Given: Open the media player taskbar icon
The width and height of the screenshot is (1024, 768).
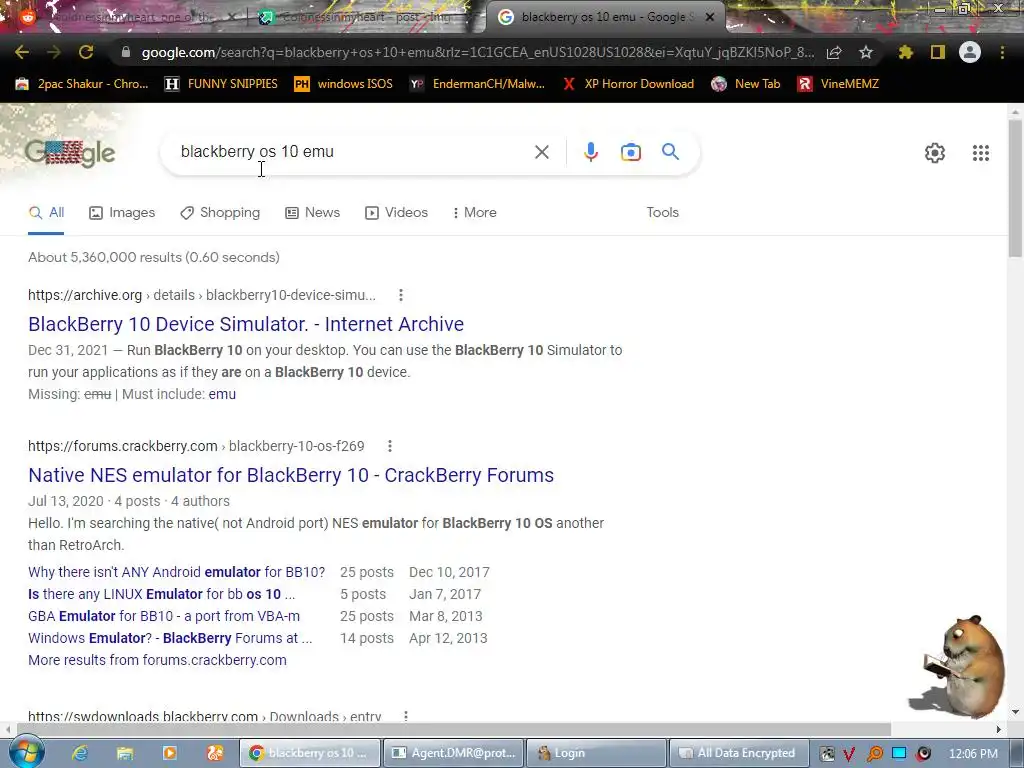Looking at the screenshot, I should point(170,753).
